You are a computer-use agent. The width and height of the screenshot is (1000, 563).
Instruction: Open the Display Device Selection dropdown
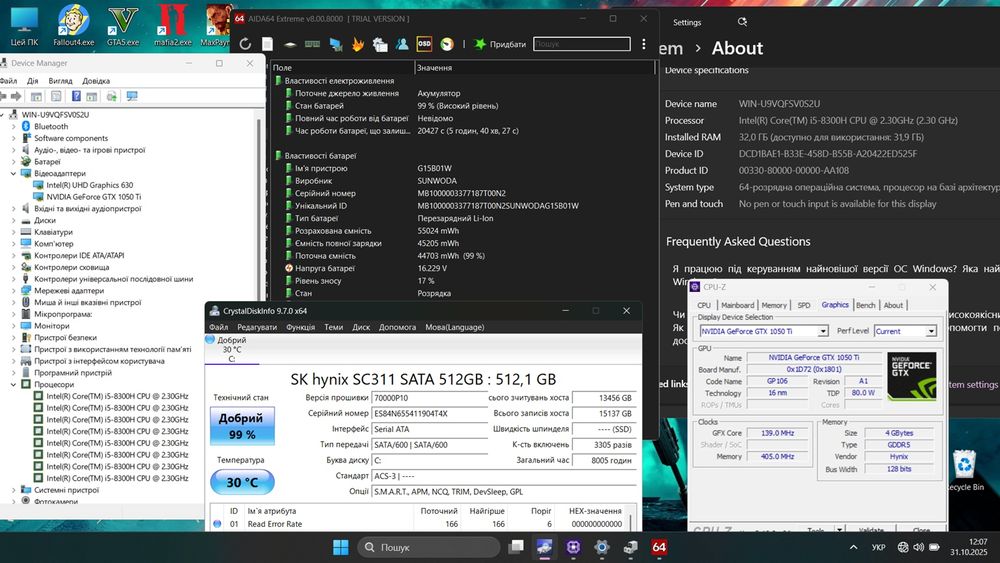[x=765, y=331]
